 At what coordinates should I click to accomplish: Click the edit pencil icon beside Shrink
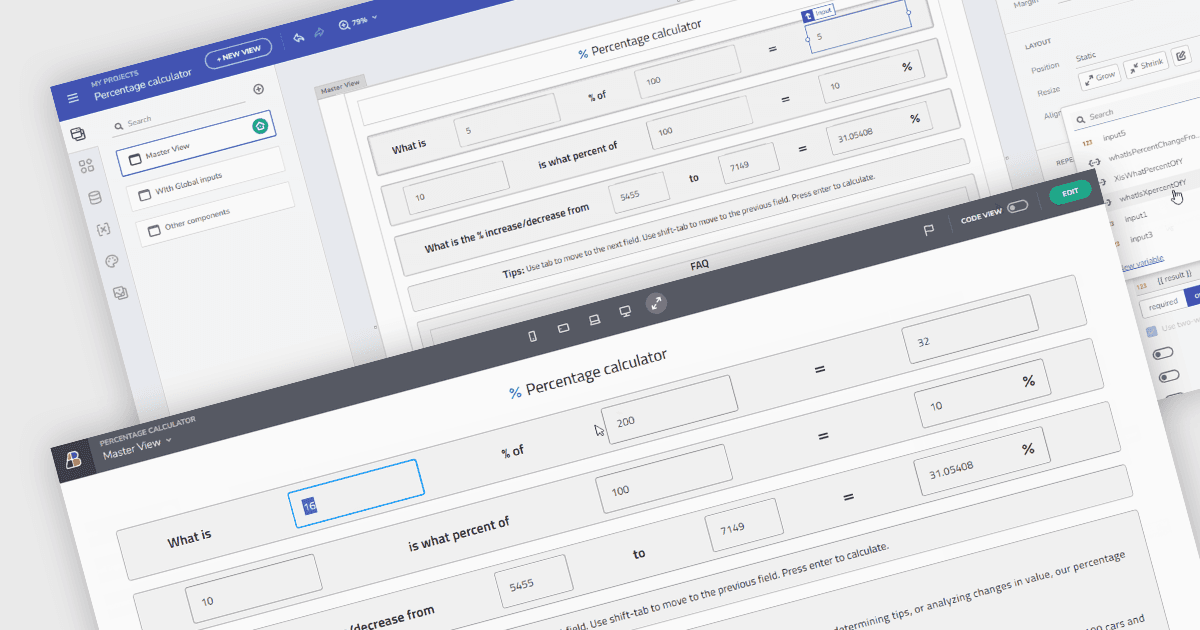[1181, 55]
